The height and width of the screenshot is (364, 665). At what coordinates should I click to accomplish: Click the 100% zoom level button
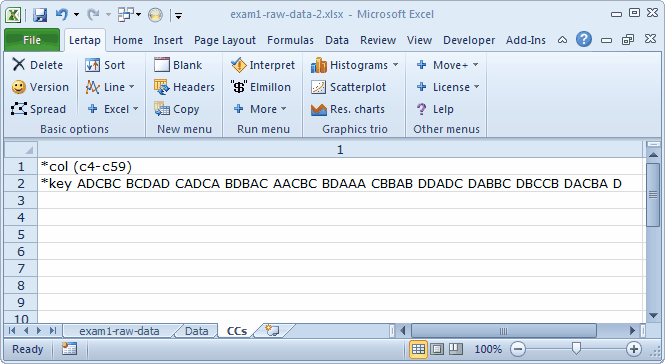point(488,349)
